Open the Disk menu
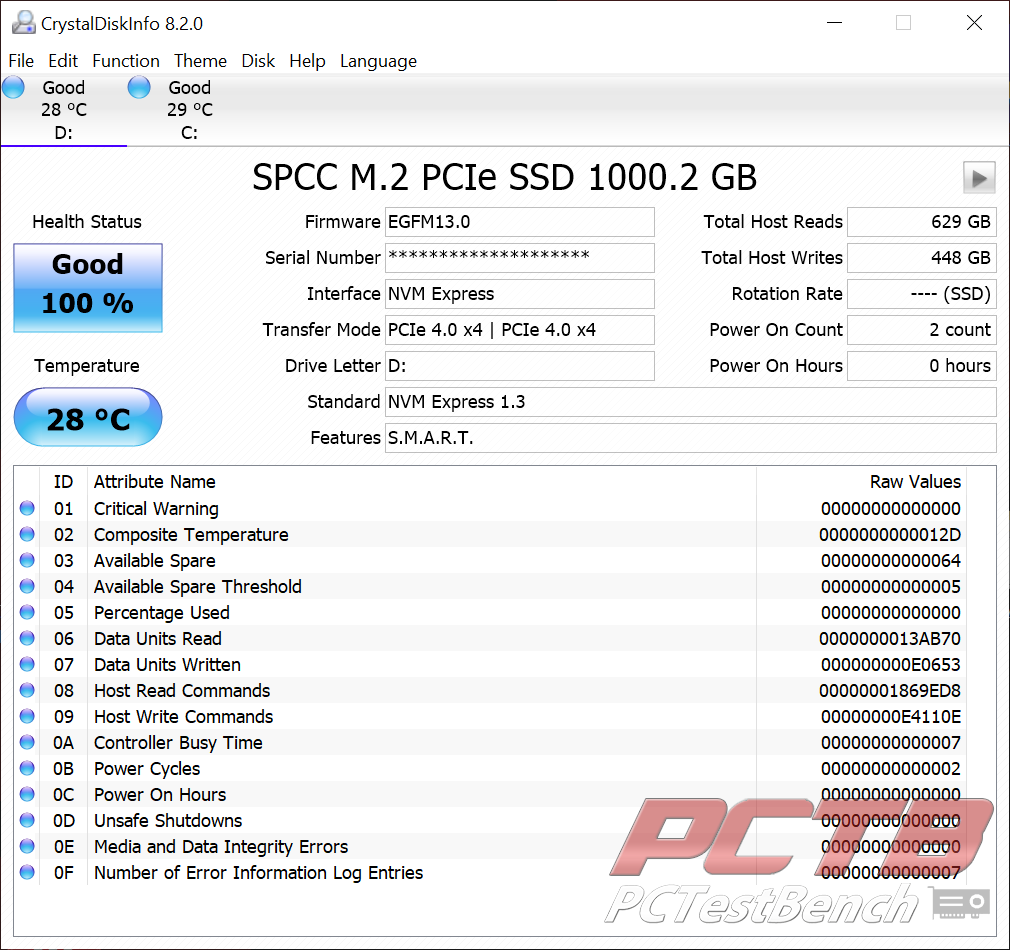The width and height of the screenshot is (1010, 950). pyautogui.click(x=258, y=61)
